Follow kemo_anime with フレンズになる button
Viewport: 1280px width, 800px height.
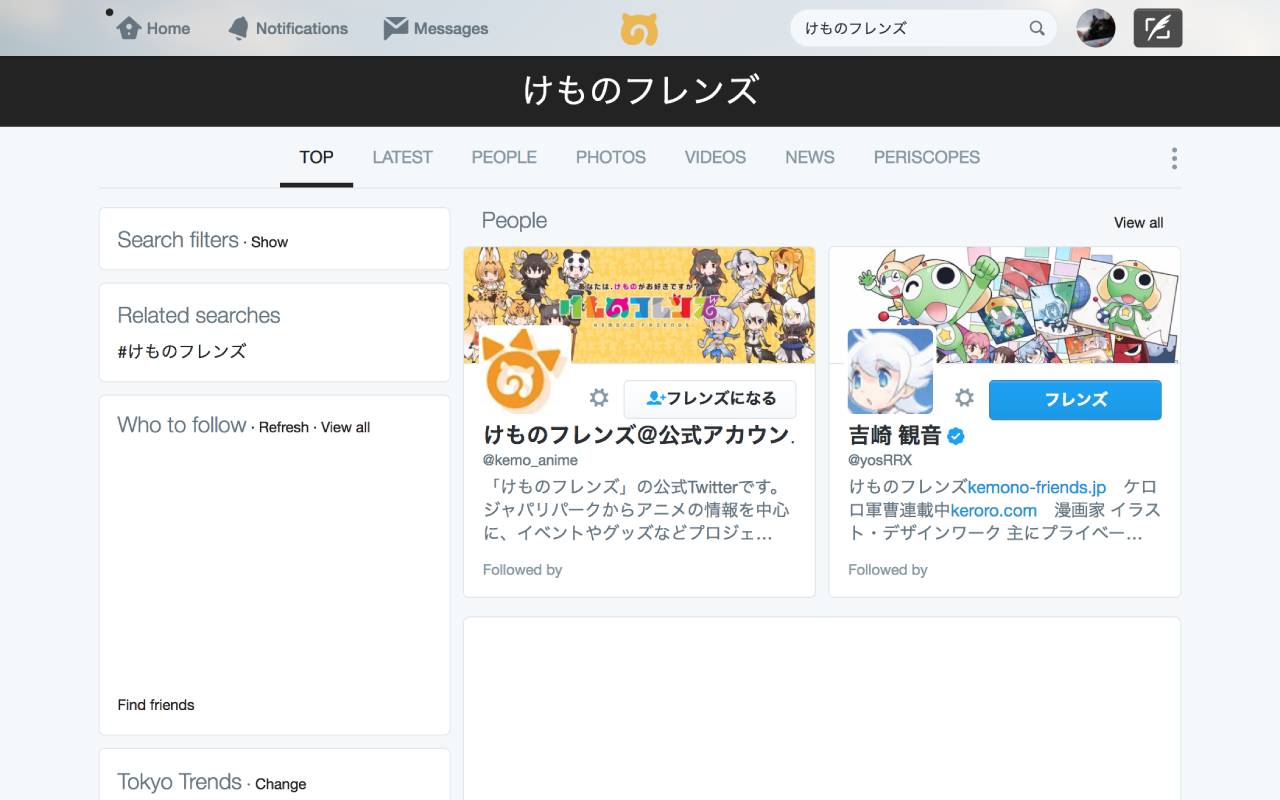710,399
